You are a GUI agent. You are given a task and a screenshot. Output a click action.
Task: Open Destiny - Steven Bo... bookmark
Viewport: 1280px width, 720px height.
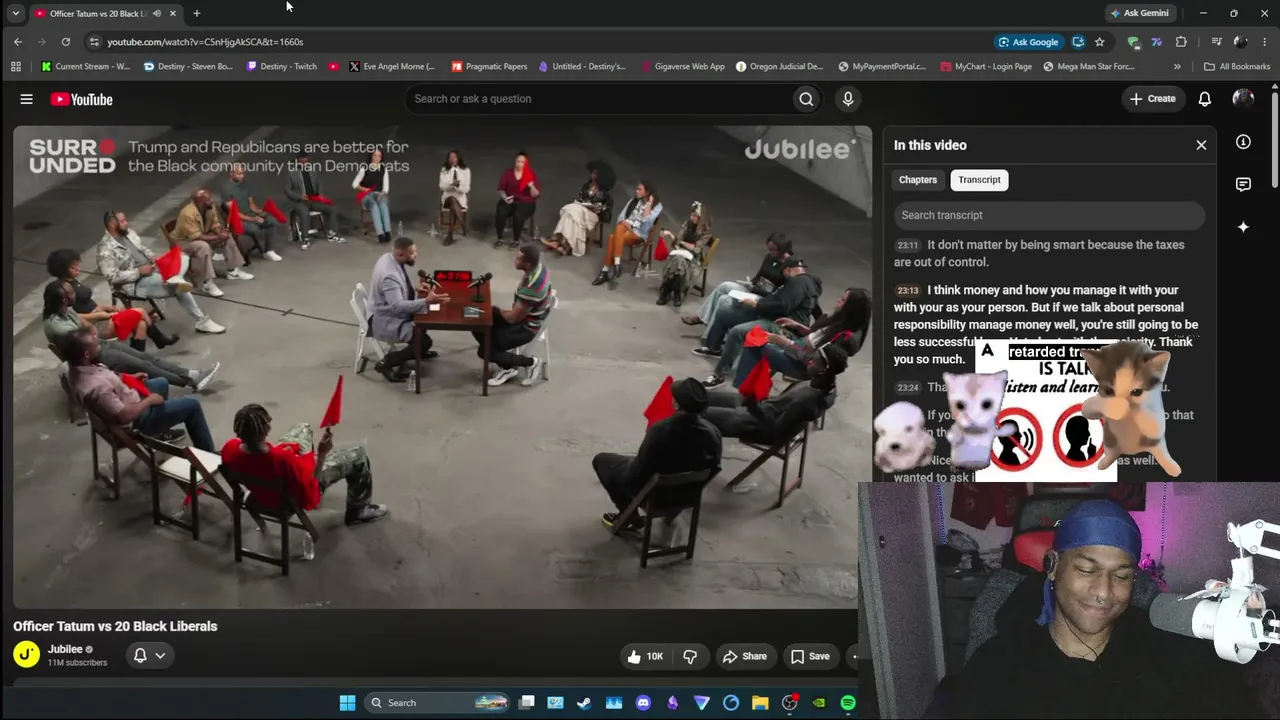(188, 67)
